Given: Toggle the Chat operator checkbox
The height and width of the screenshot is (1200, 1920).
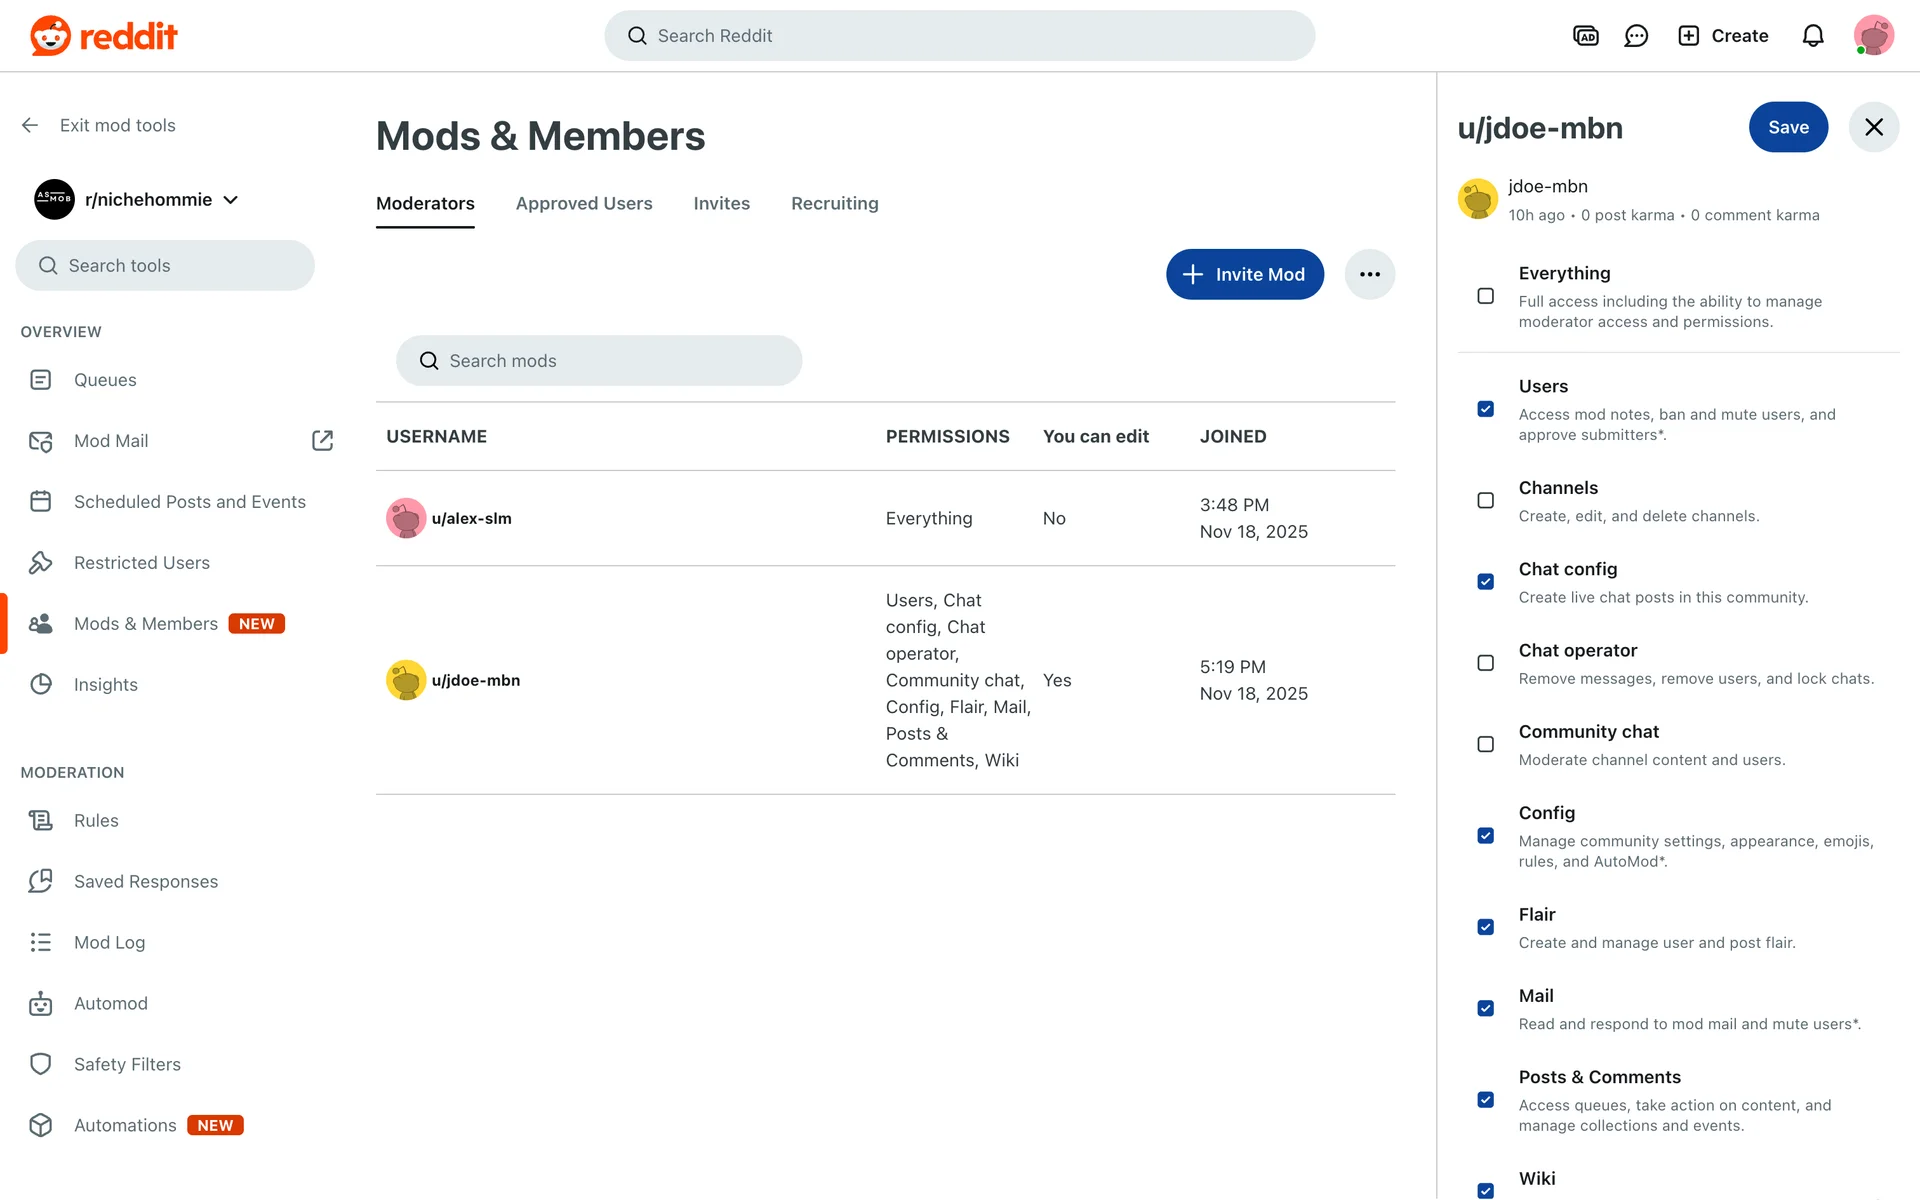Looking at the screenshot, I should pyautogui.click(x=1485, y=663).
